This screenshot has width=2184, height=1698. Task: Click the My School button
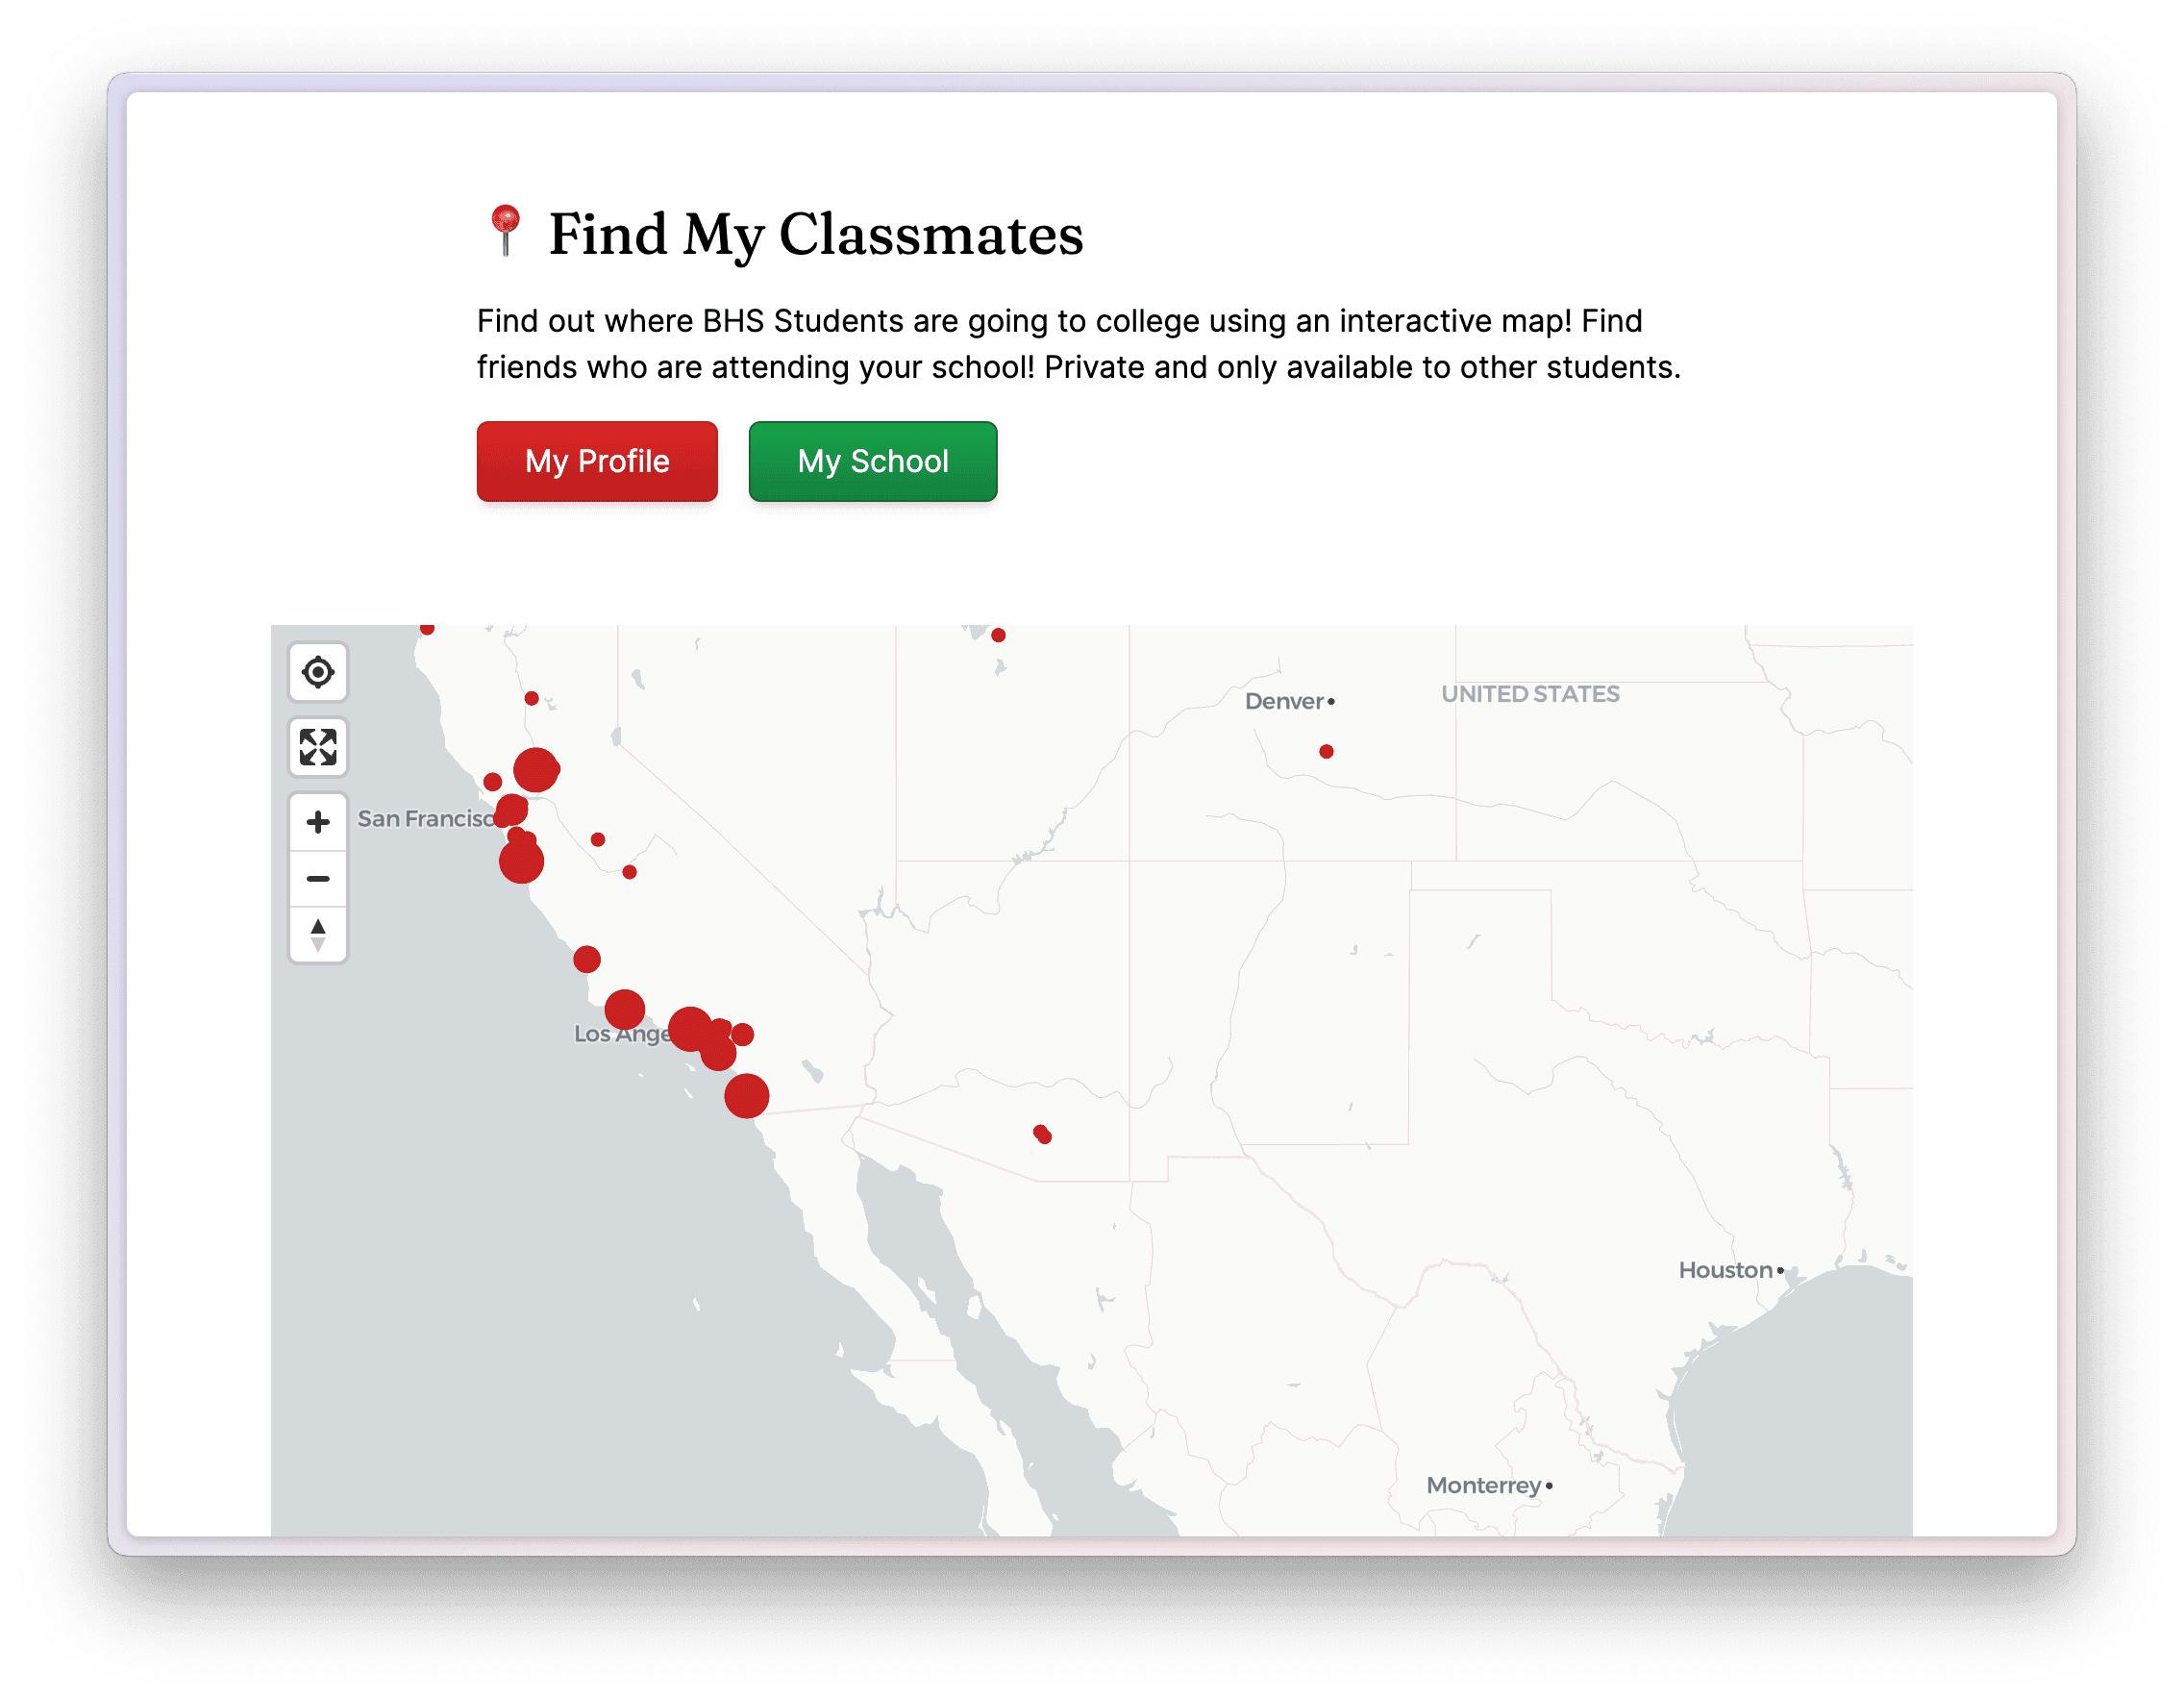pos(876,461)
